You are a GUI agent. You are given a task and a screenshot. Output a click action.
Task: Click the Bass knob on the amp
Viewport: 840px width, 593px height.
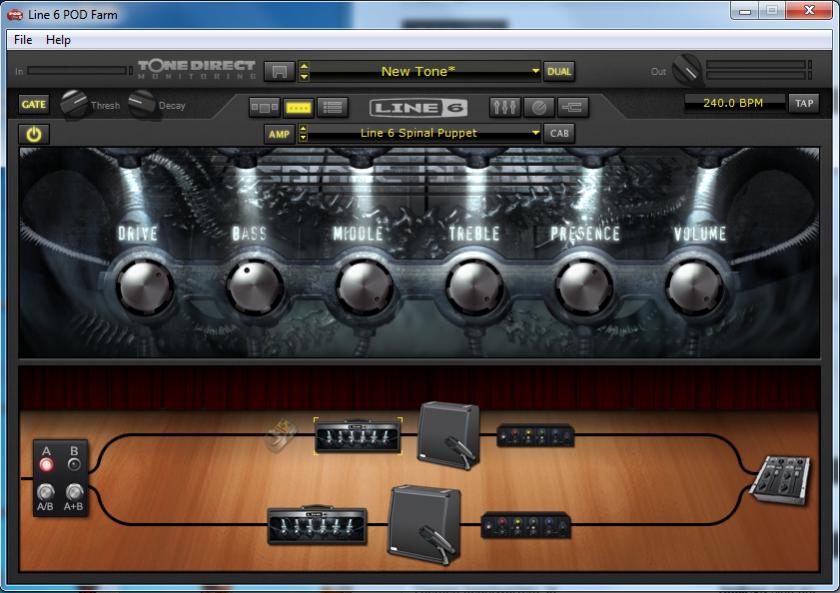pyautogui.click(x=255, y=287)
